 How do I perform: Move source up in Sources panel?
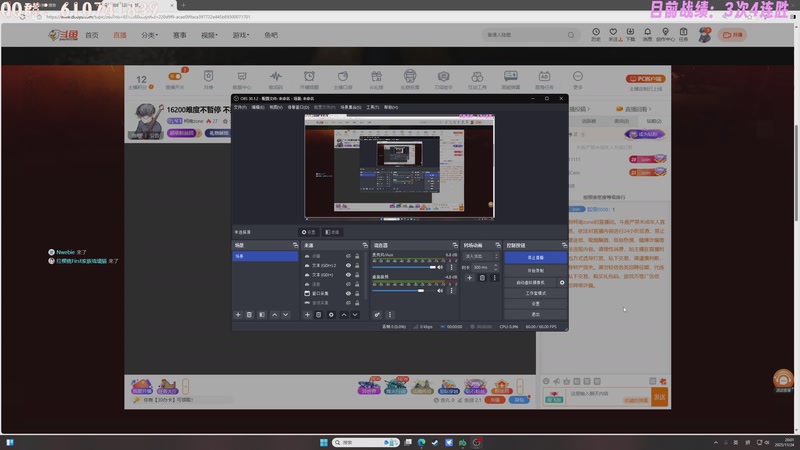[344, 315]
